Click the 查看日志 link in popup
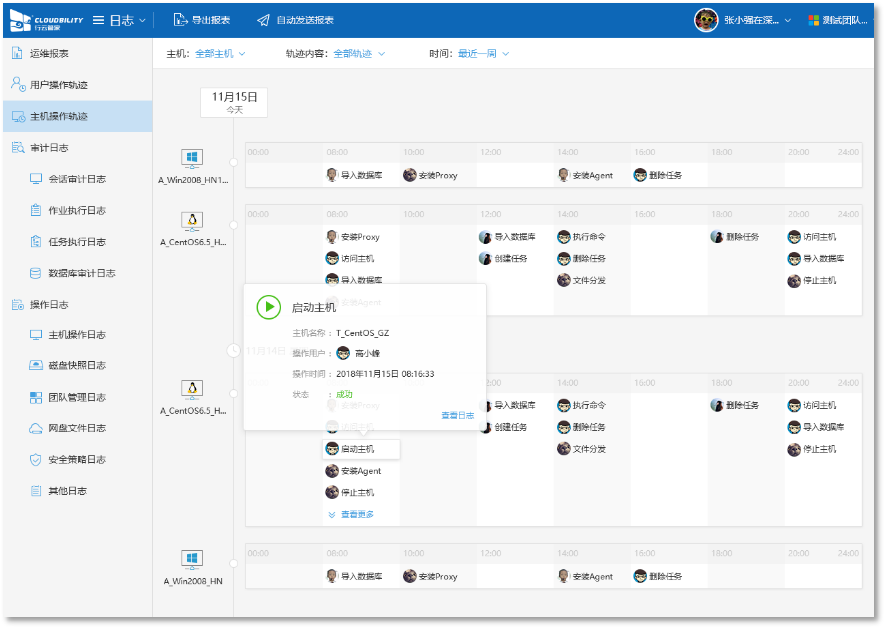 pos(457,415)
